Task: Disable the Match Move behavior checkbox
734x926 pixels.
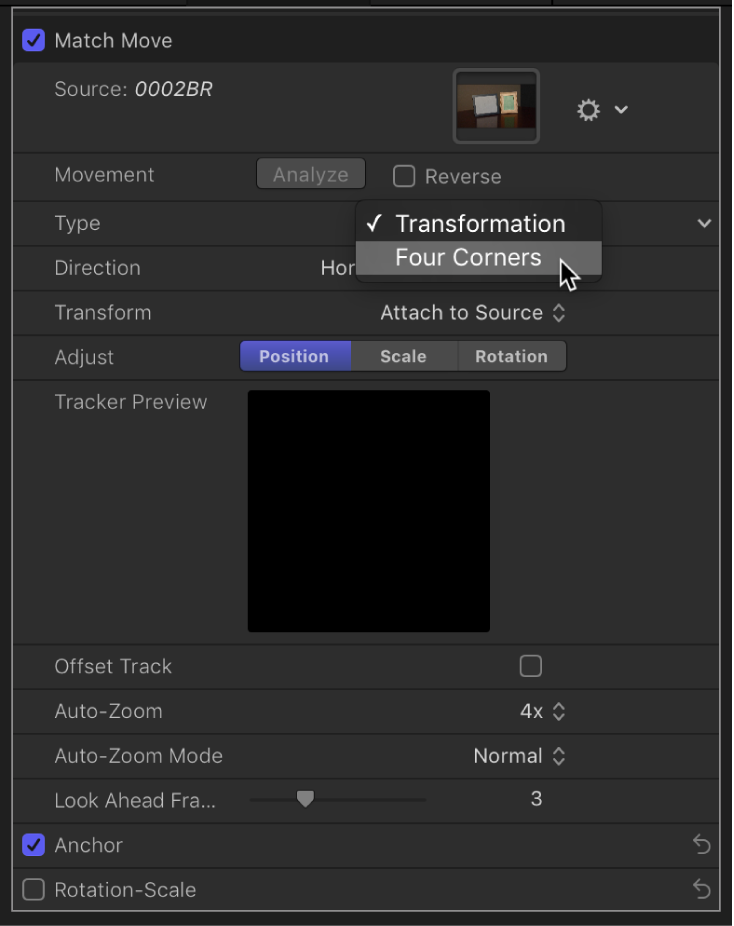Action: coord(34,41)
